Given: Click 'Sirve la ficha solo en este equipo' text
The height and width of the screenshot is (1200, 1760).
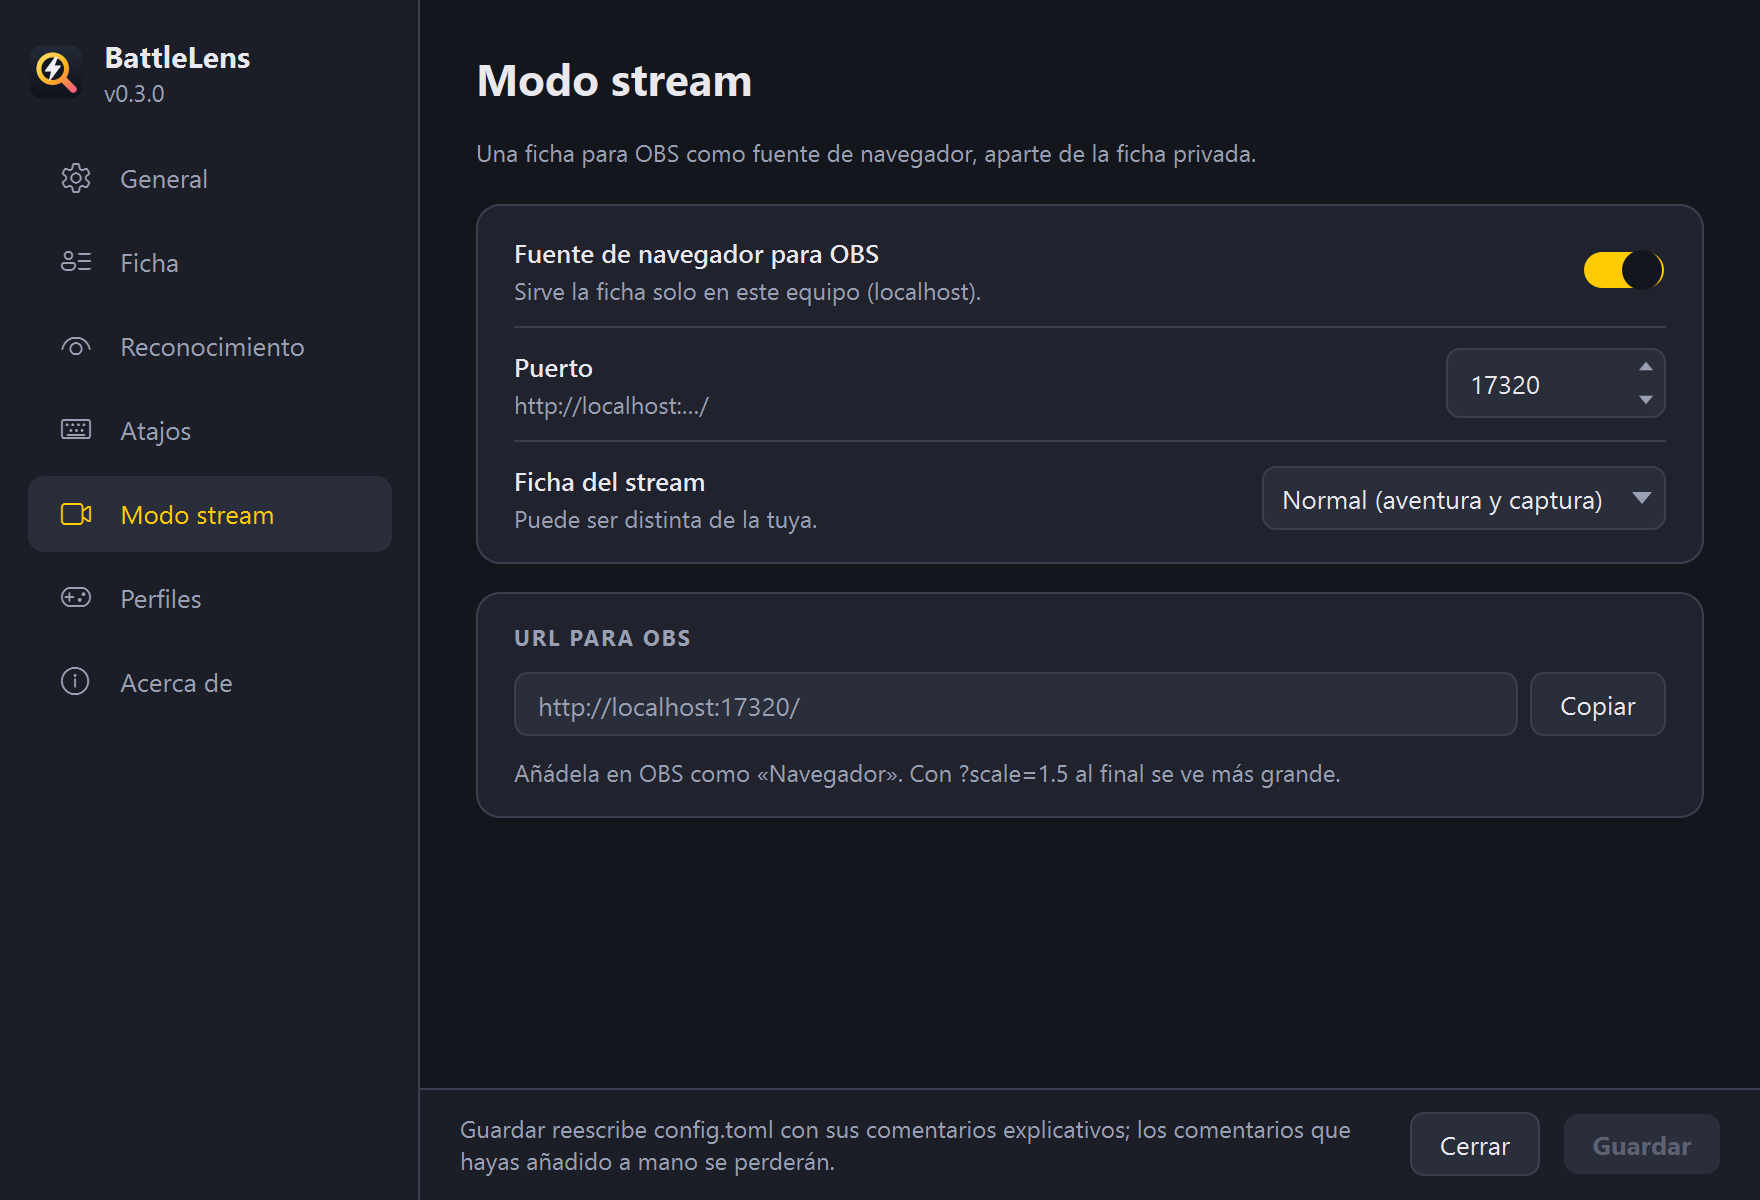Looking at the screenshot, I should point(747,292).
